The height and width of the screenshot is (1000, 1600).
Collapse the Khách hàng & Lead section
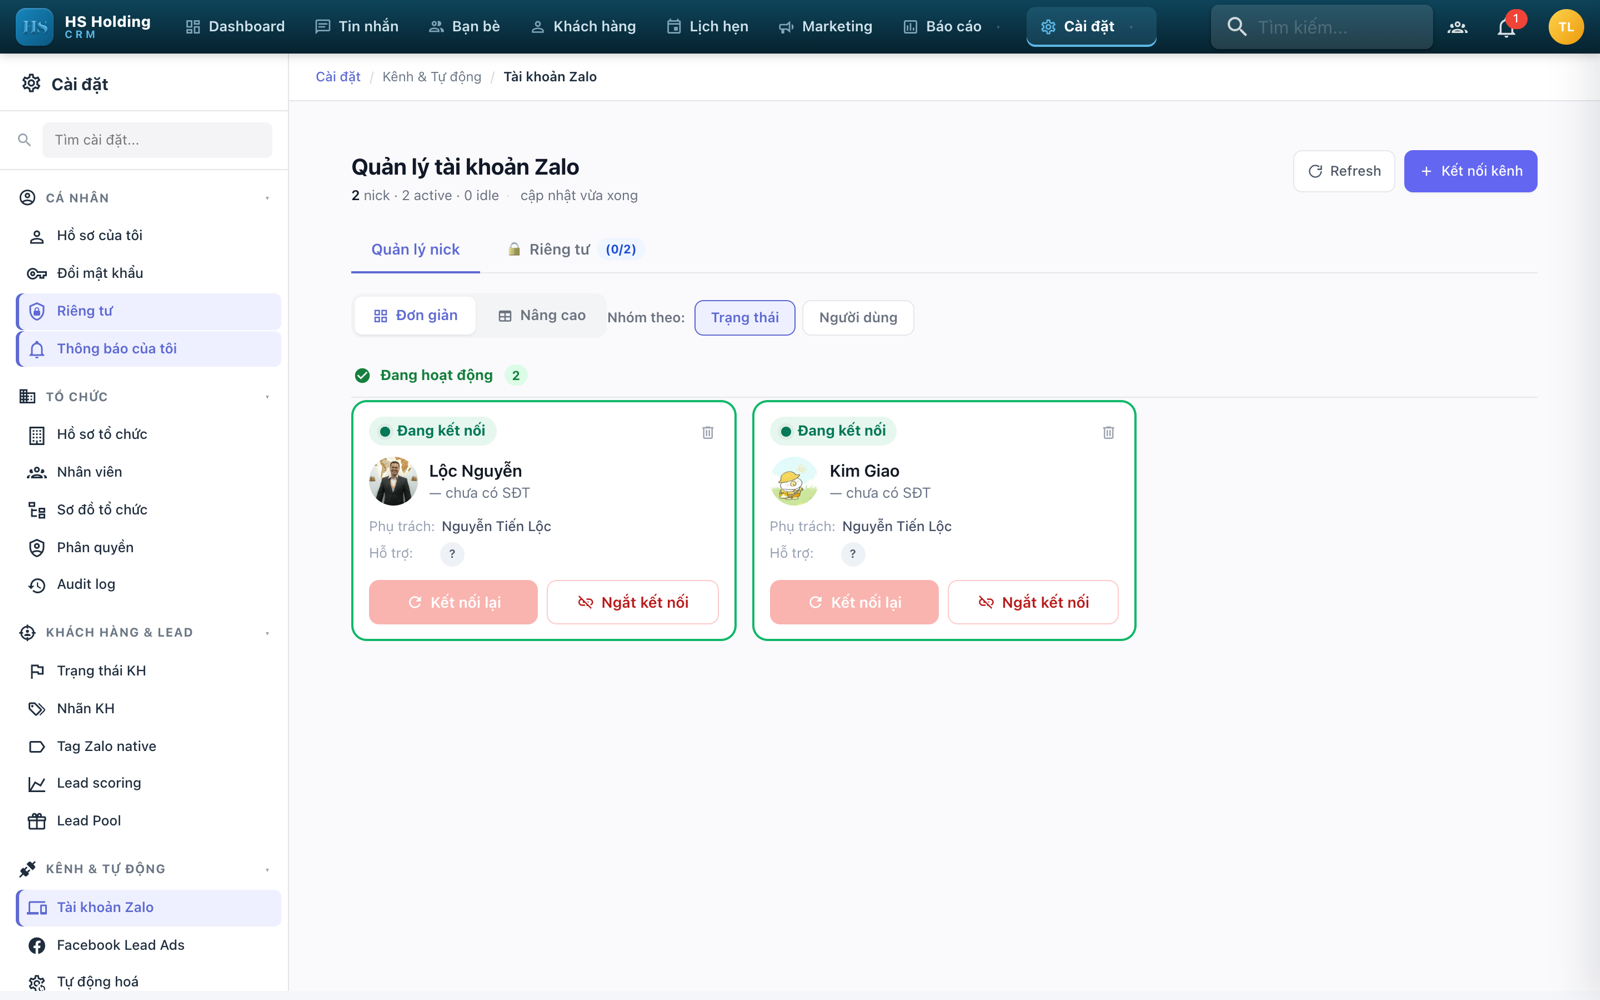click(x=267, y=633)
